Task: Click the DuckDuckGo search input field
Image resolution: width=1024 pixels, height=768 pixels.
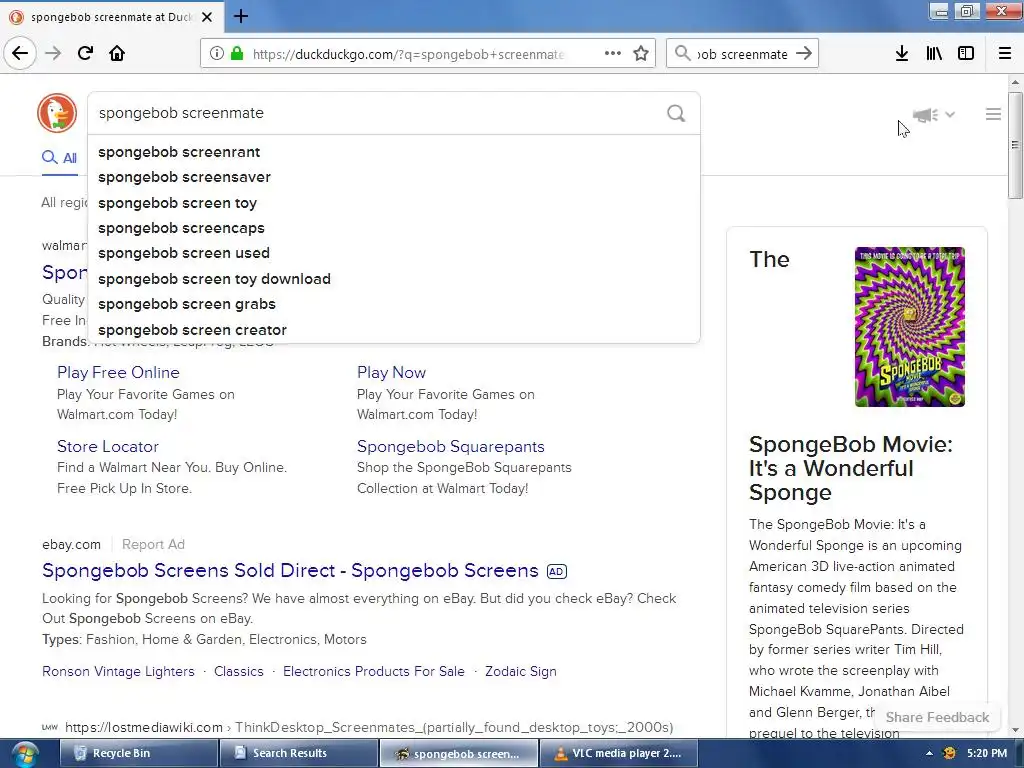Action: pos(379,113)
